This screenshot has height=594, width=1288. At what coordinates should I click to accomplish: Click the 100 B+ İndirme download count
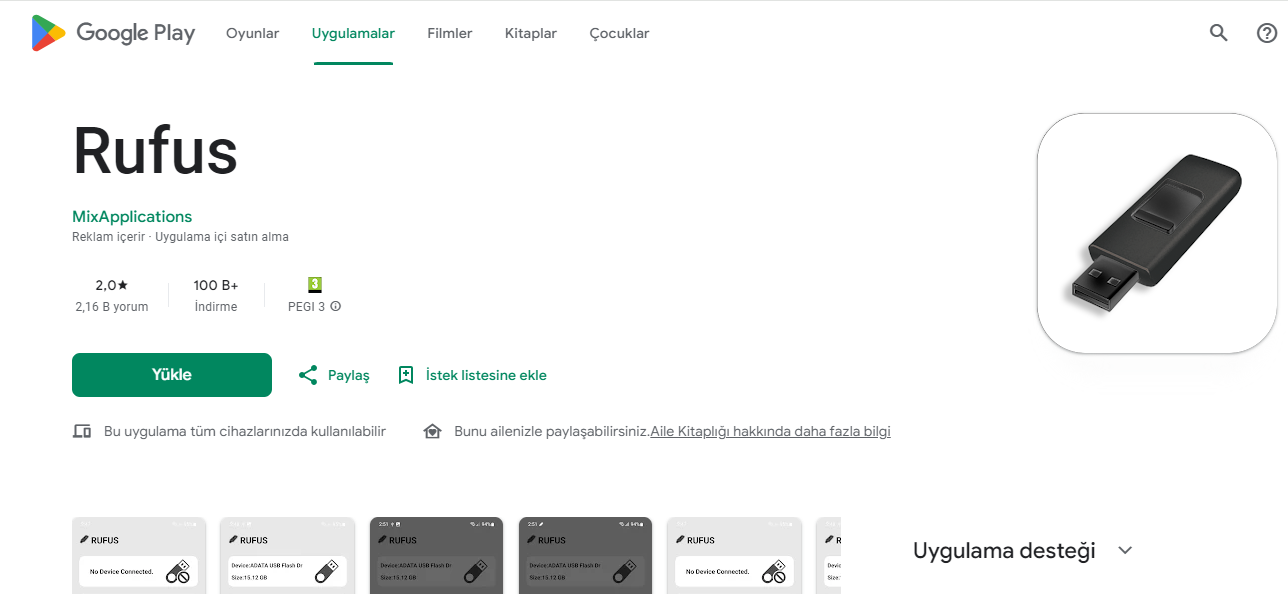216,295
